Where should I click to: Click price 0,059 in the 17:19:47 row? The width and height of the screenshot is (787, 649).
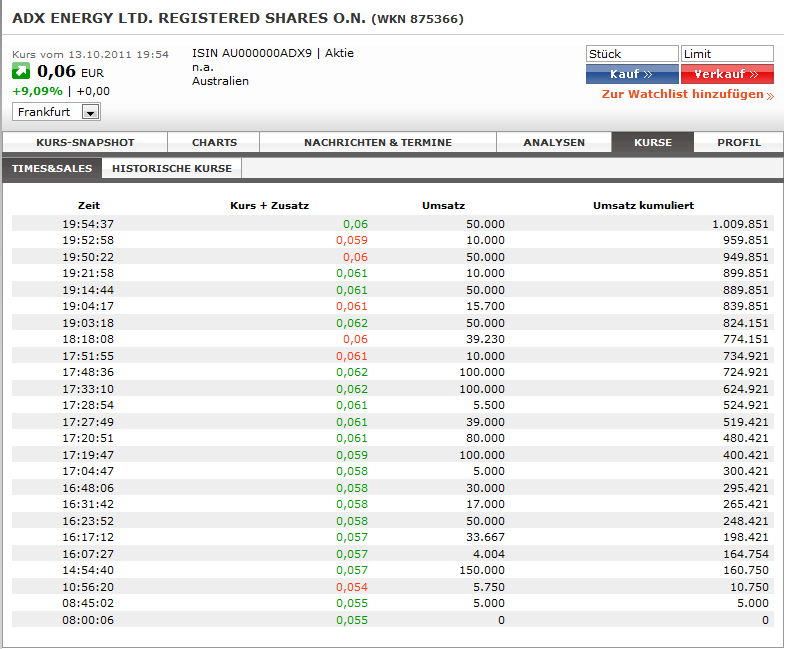(352, 455)
